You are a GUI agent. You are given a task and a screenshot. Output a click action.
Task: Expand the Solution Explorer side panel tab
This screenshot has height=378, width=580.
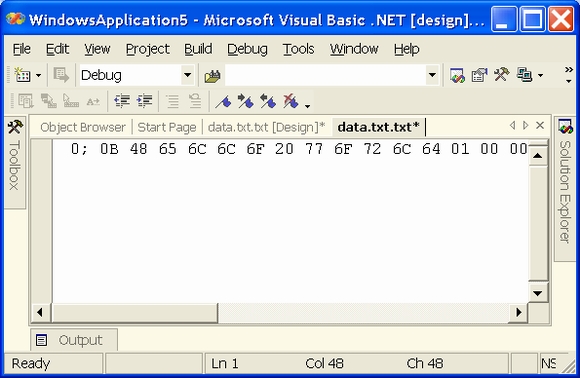(564, 189)
